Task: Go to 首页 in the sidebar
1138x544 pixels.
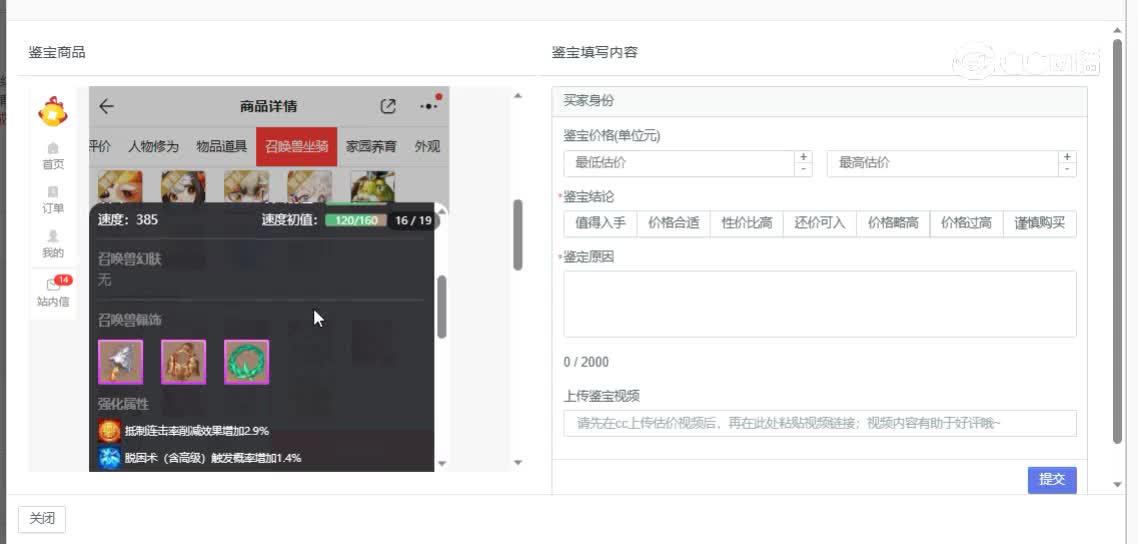Action: 53,157
